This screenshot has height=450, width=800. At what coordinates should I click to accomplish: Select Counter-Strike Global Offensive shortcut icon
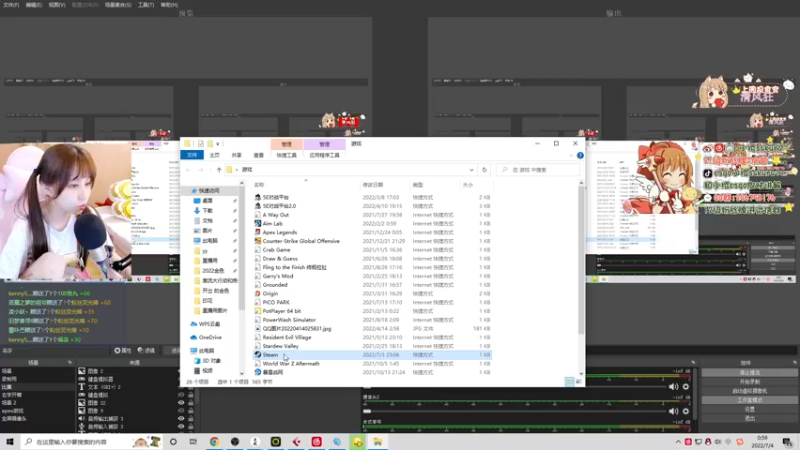258,241
